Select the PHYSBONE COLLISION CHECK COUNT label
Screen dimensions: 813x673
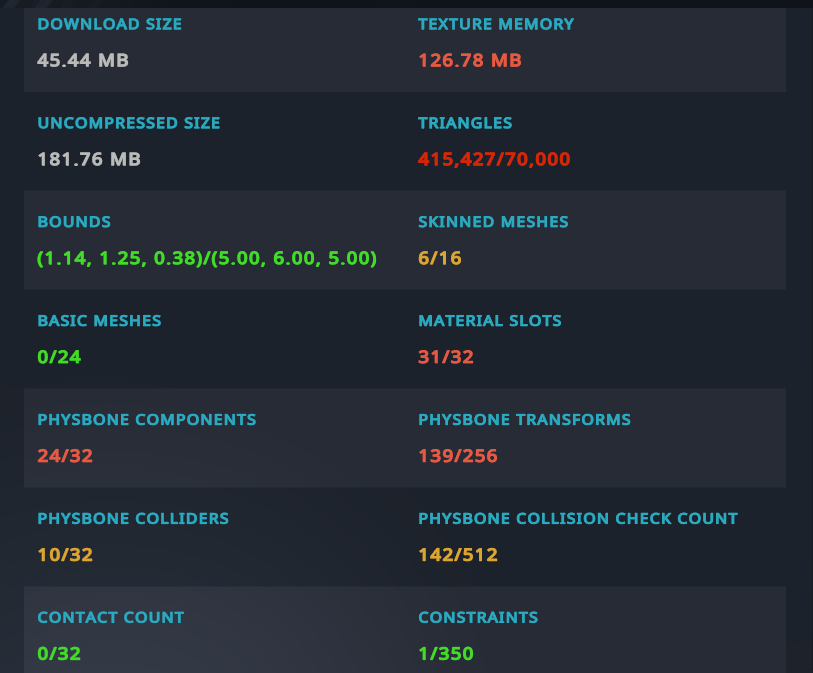pyautogui.click(x=577, y=519)
